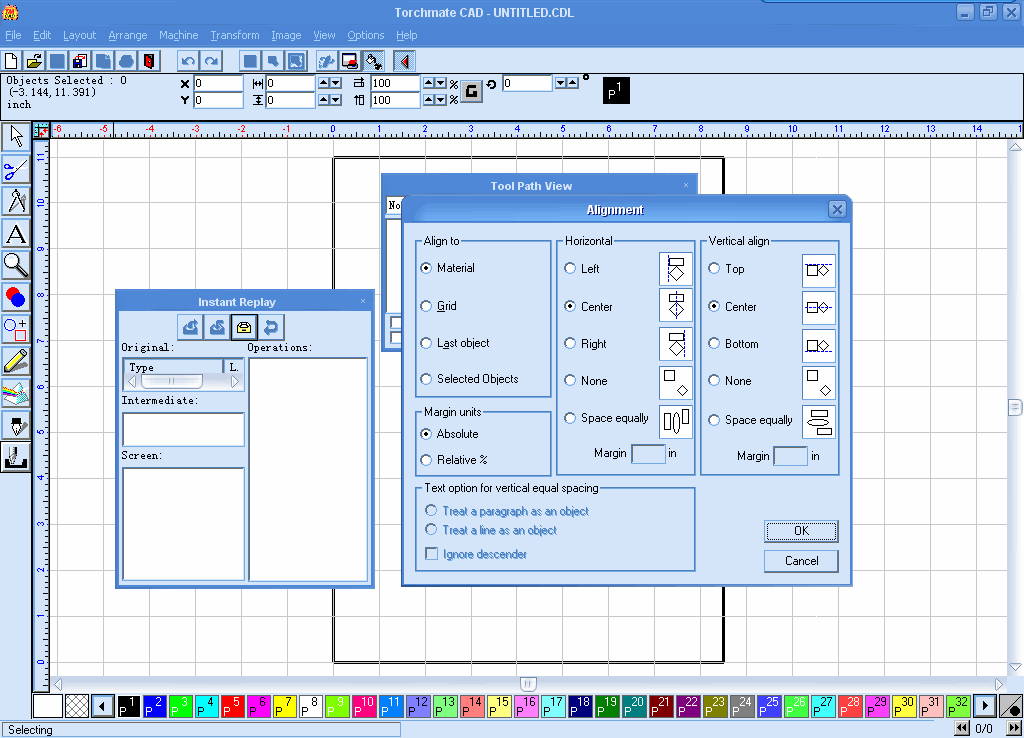Click the rotation angle input field
This screenshot has height=738, width=1024.
(527, 83)
